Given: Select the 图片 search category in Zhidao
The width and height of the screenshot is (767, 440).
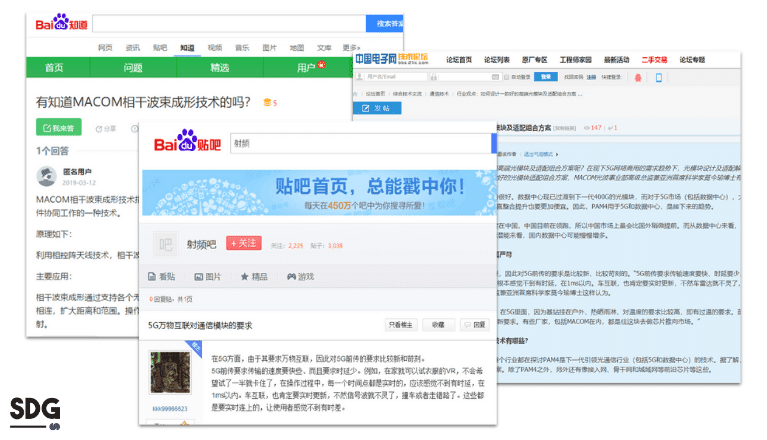Looking at the screenshot, I should click(270, 47).
